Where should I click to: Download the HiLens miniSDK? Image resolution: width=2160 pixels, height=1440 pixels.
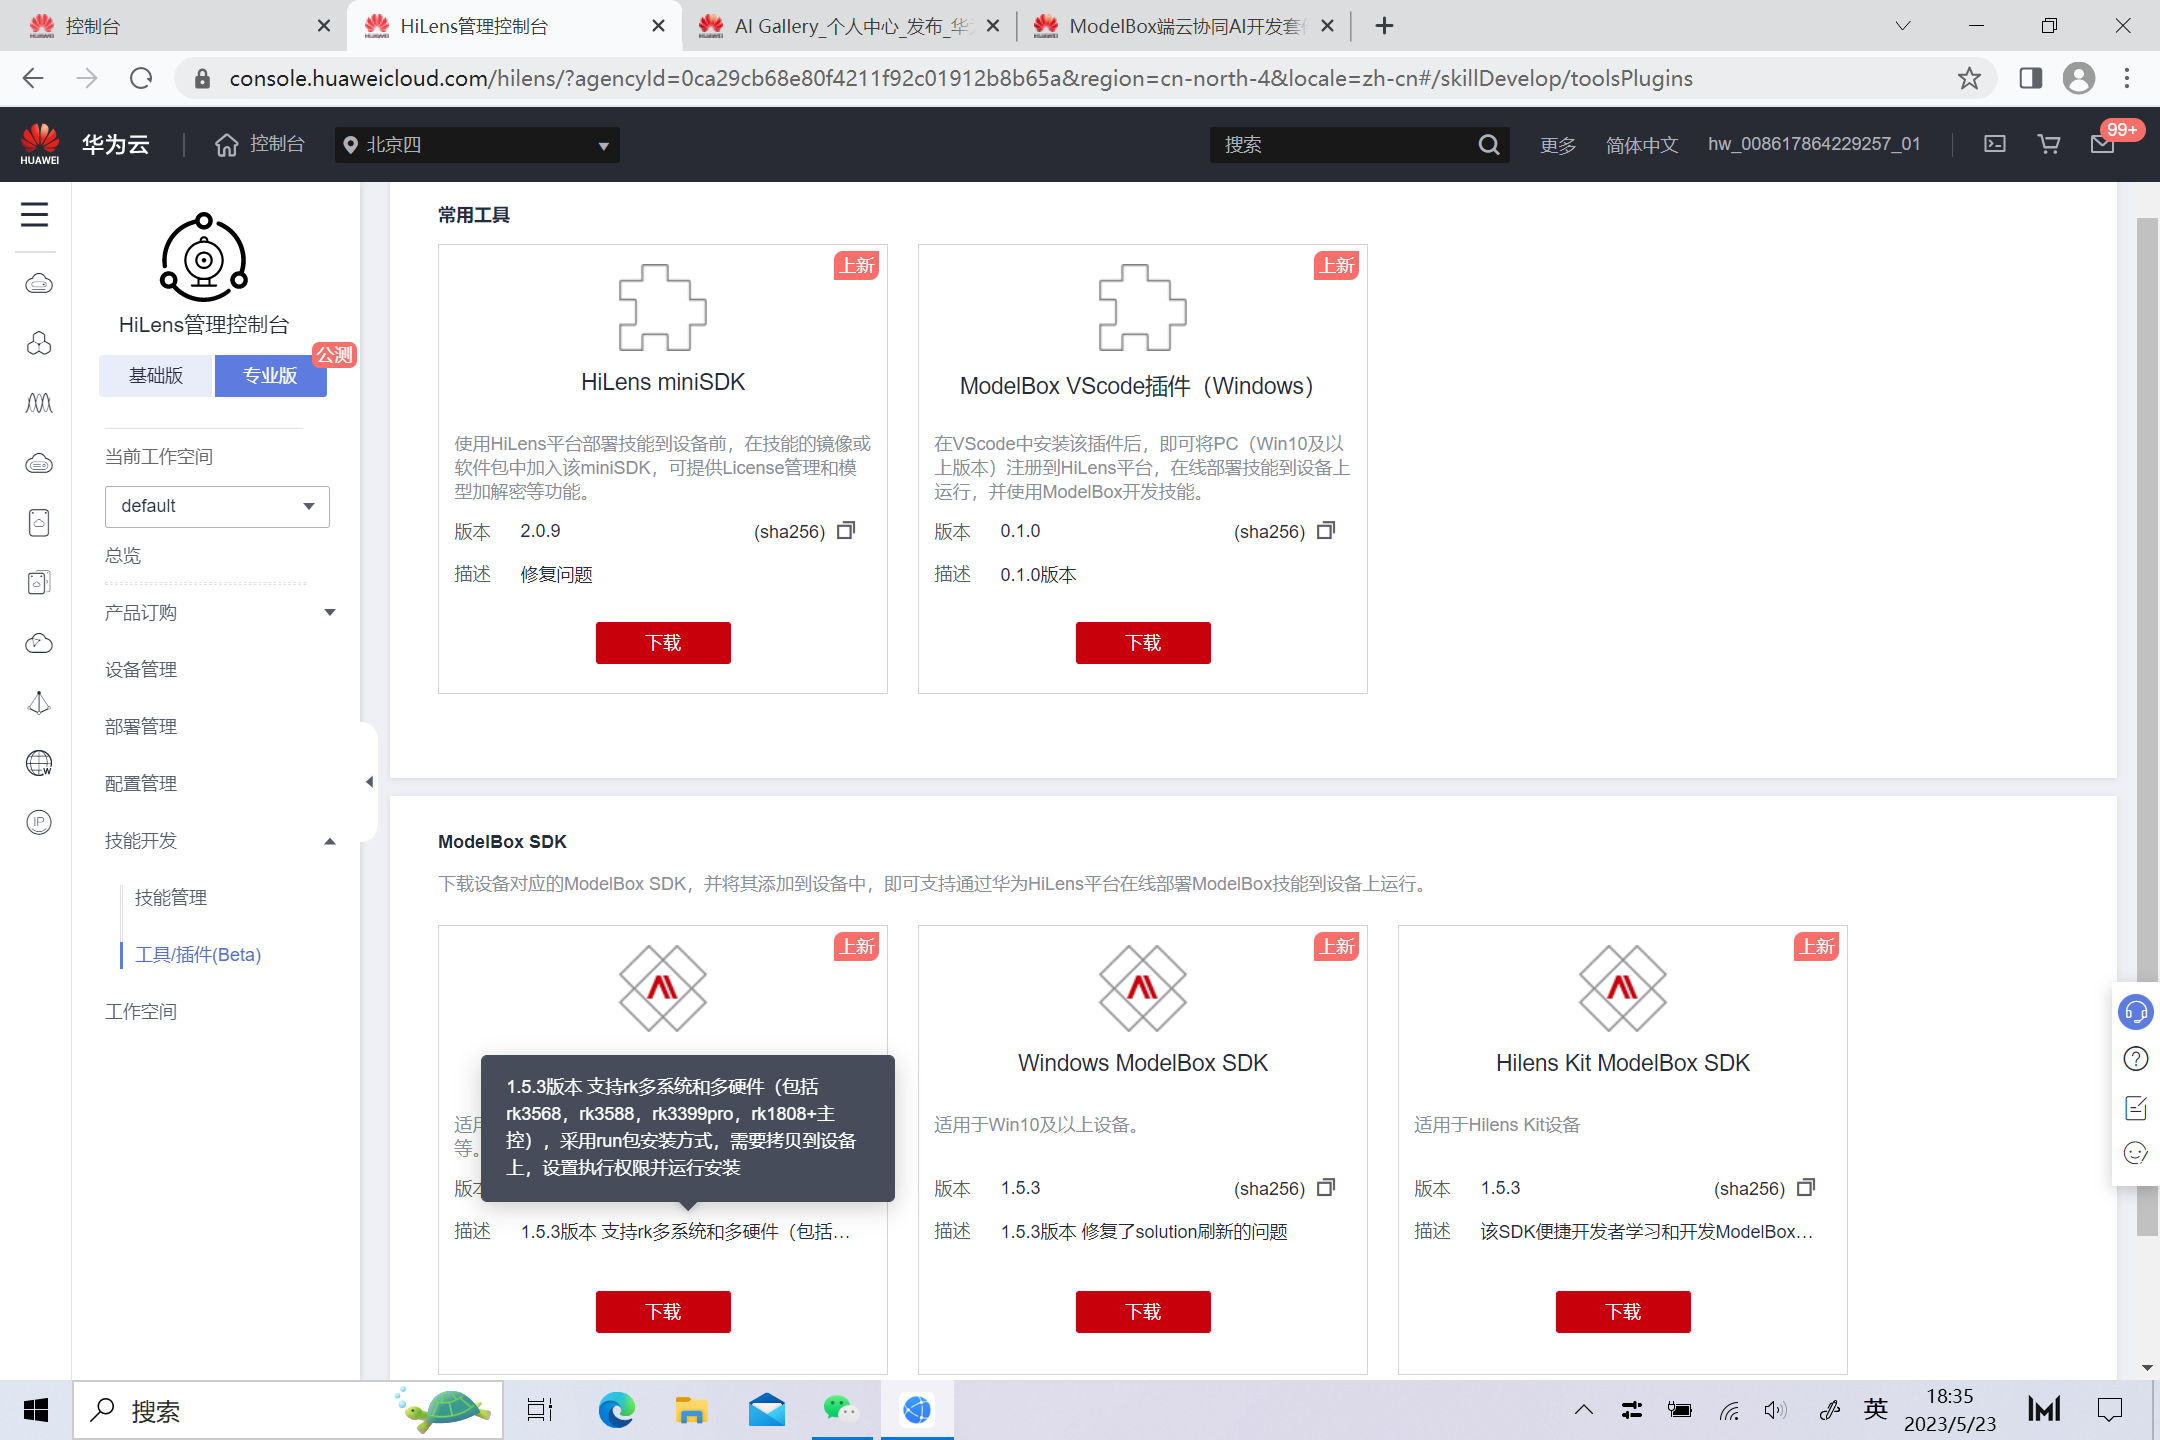(663, 642)
